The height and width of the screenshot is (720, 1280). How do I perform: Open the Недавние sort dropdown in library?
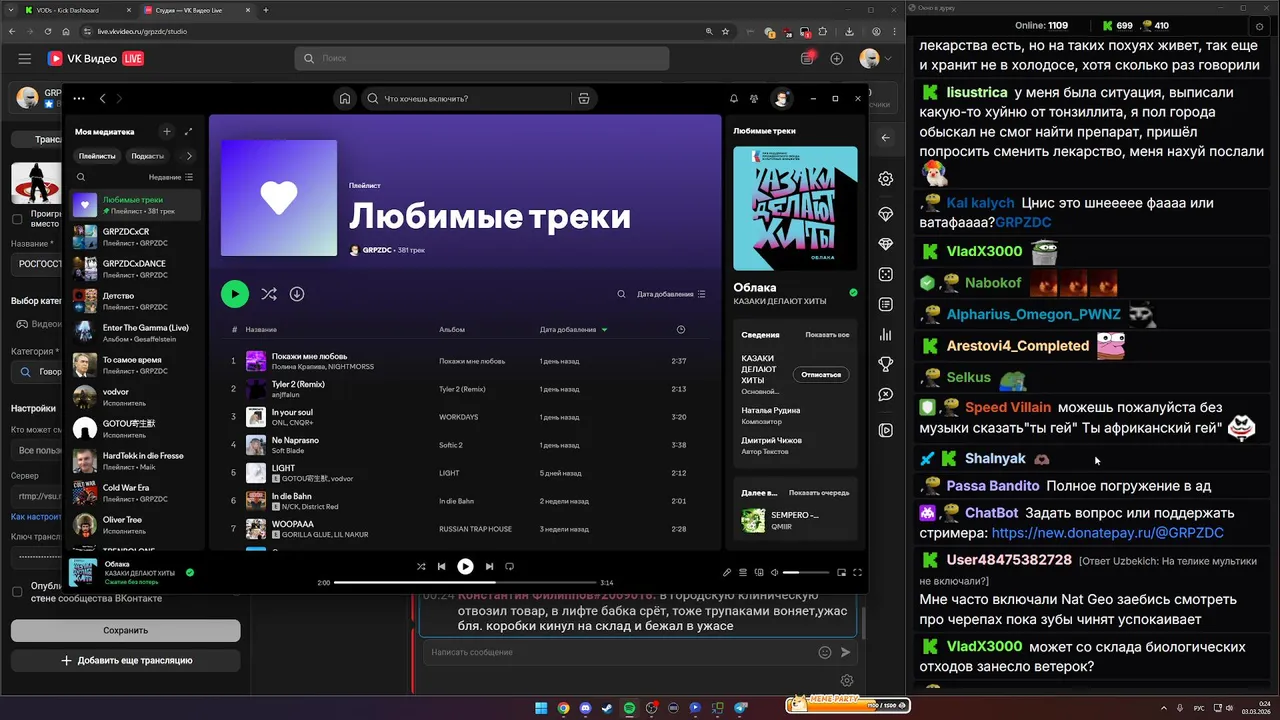point(171,177)
